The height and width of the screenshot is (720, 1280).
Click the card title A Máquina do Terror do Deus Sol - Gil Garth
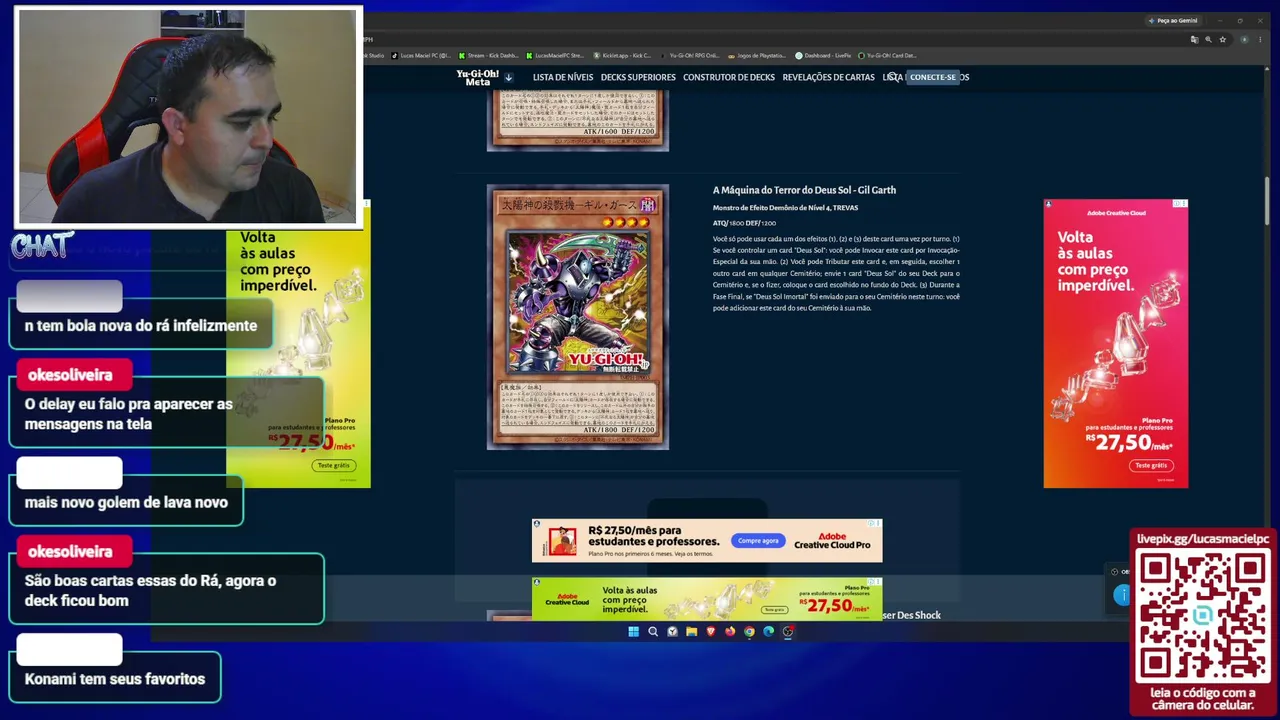pyautogui.click(x=804, y=190)
